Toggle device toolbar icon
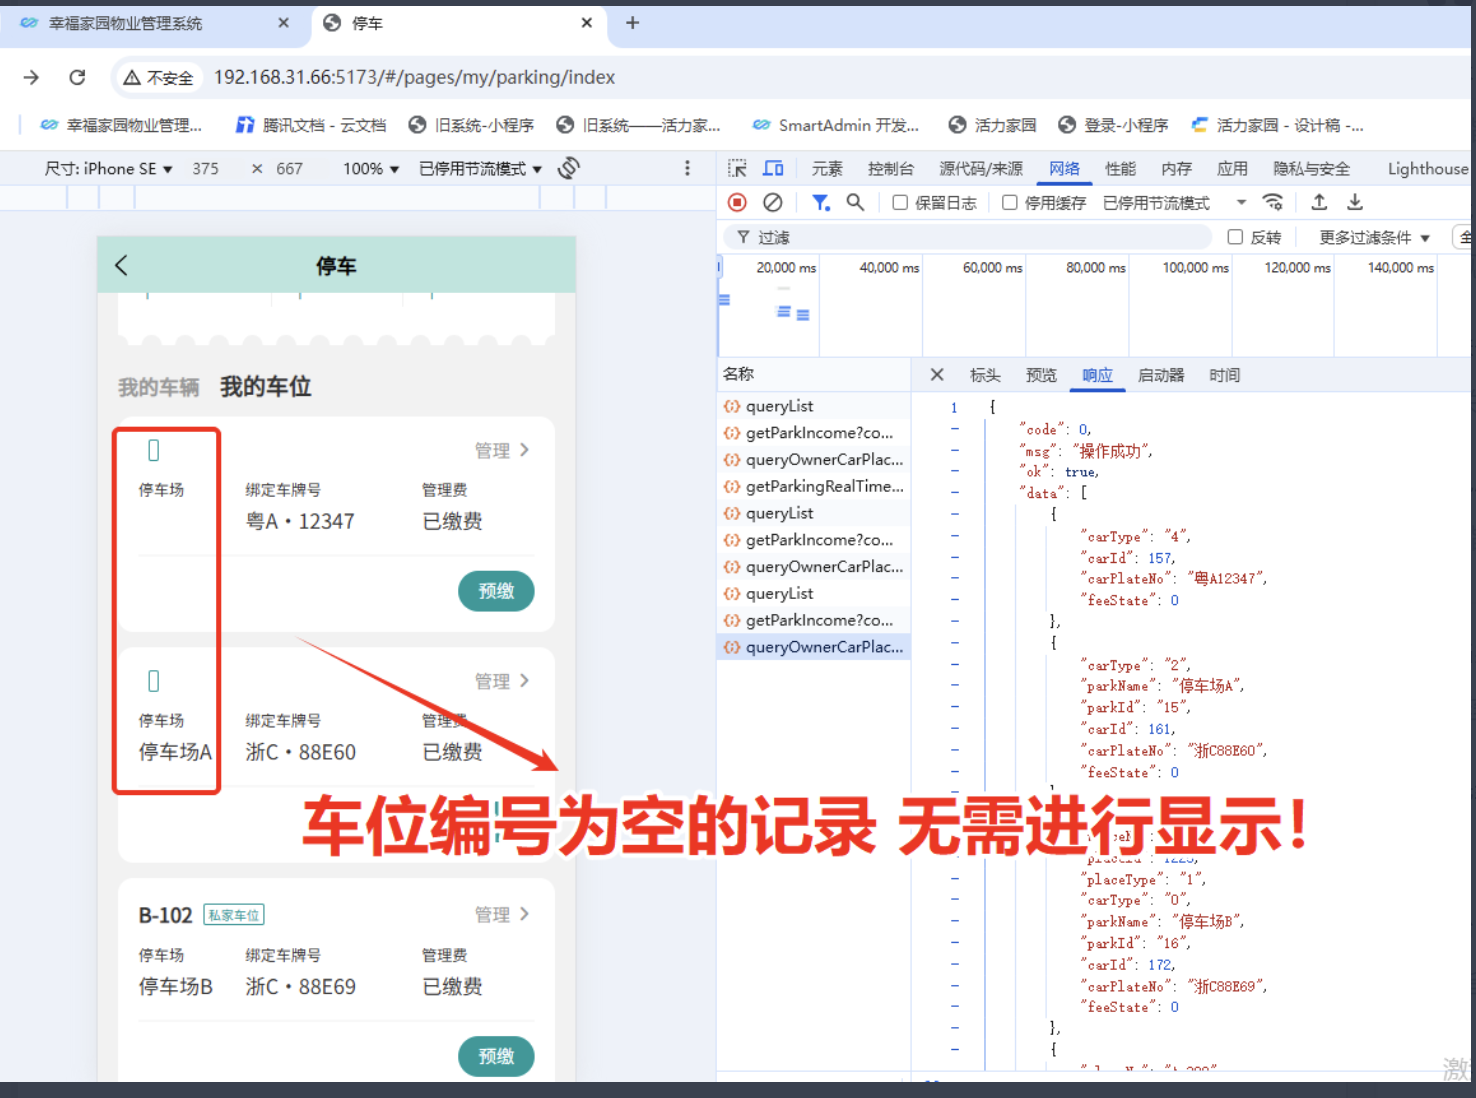Viewport: 1476px width, 1098px height. tap(773, 169)
